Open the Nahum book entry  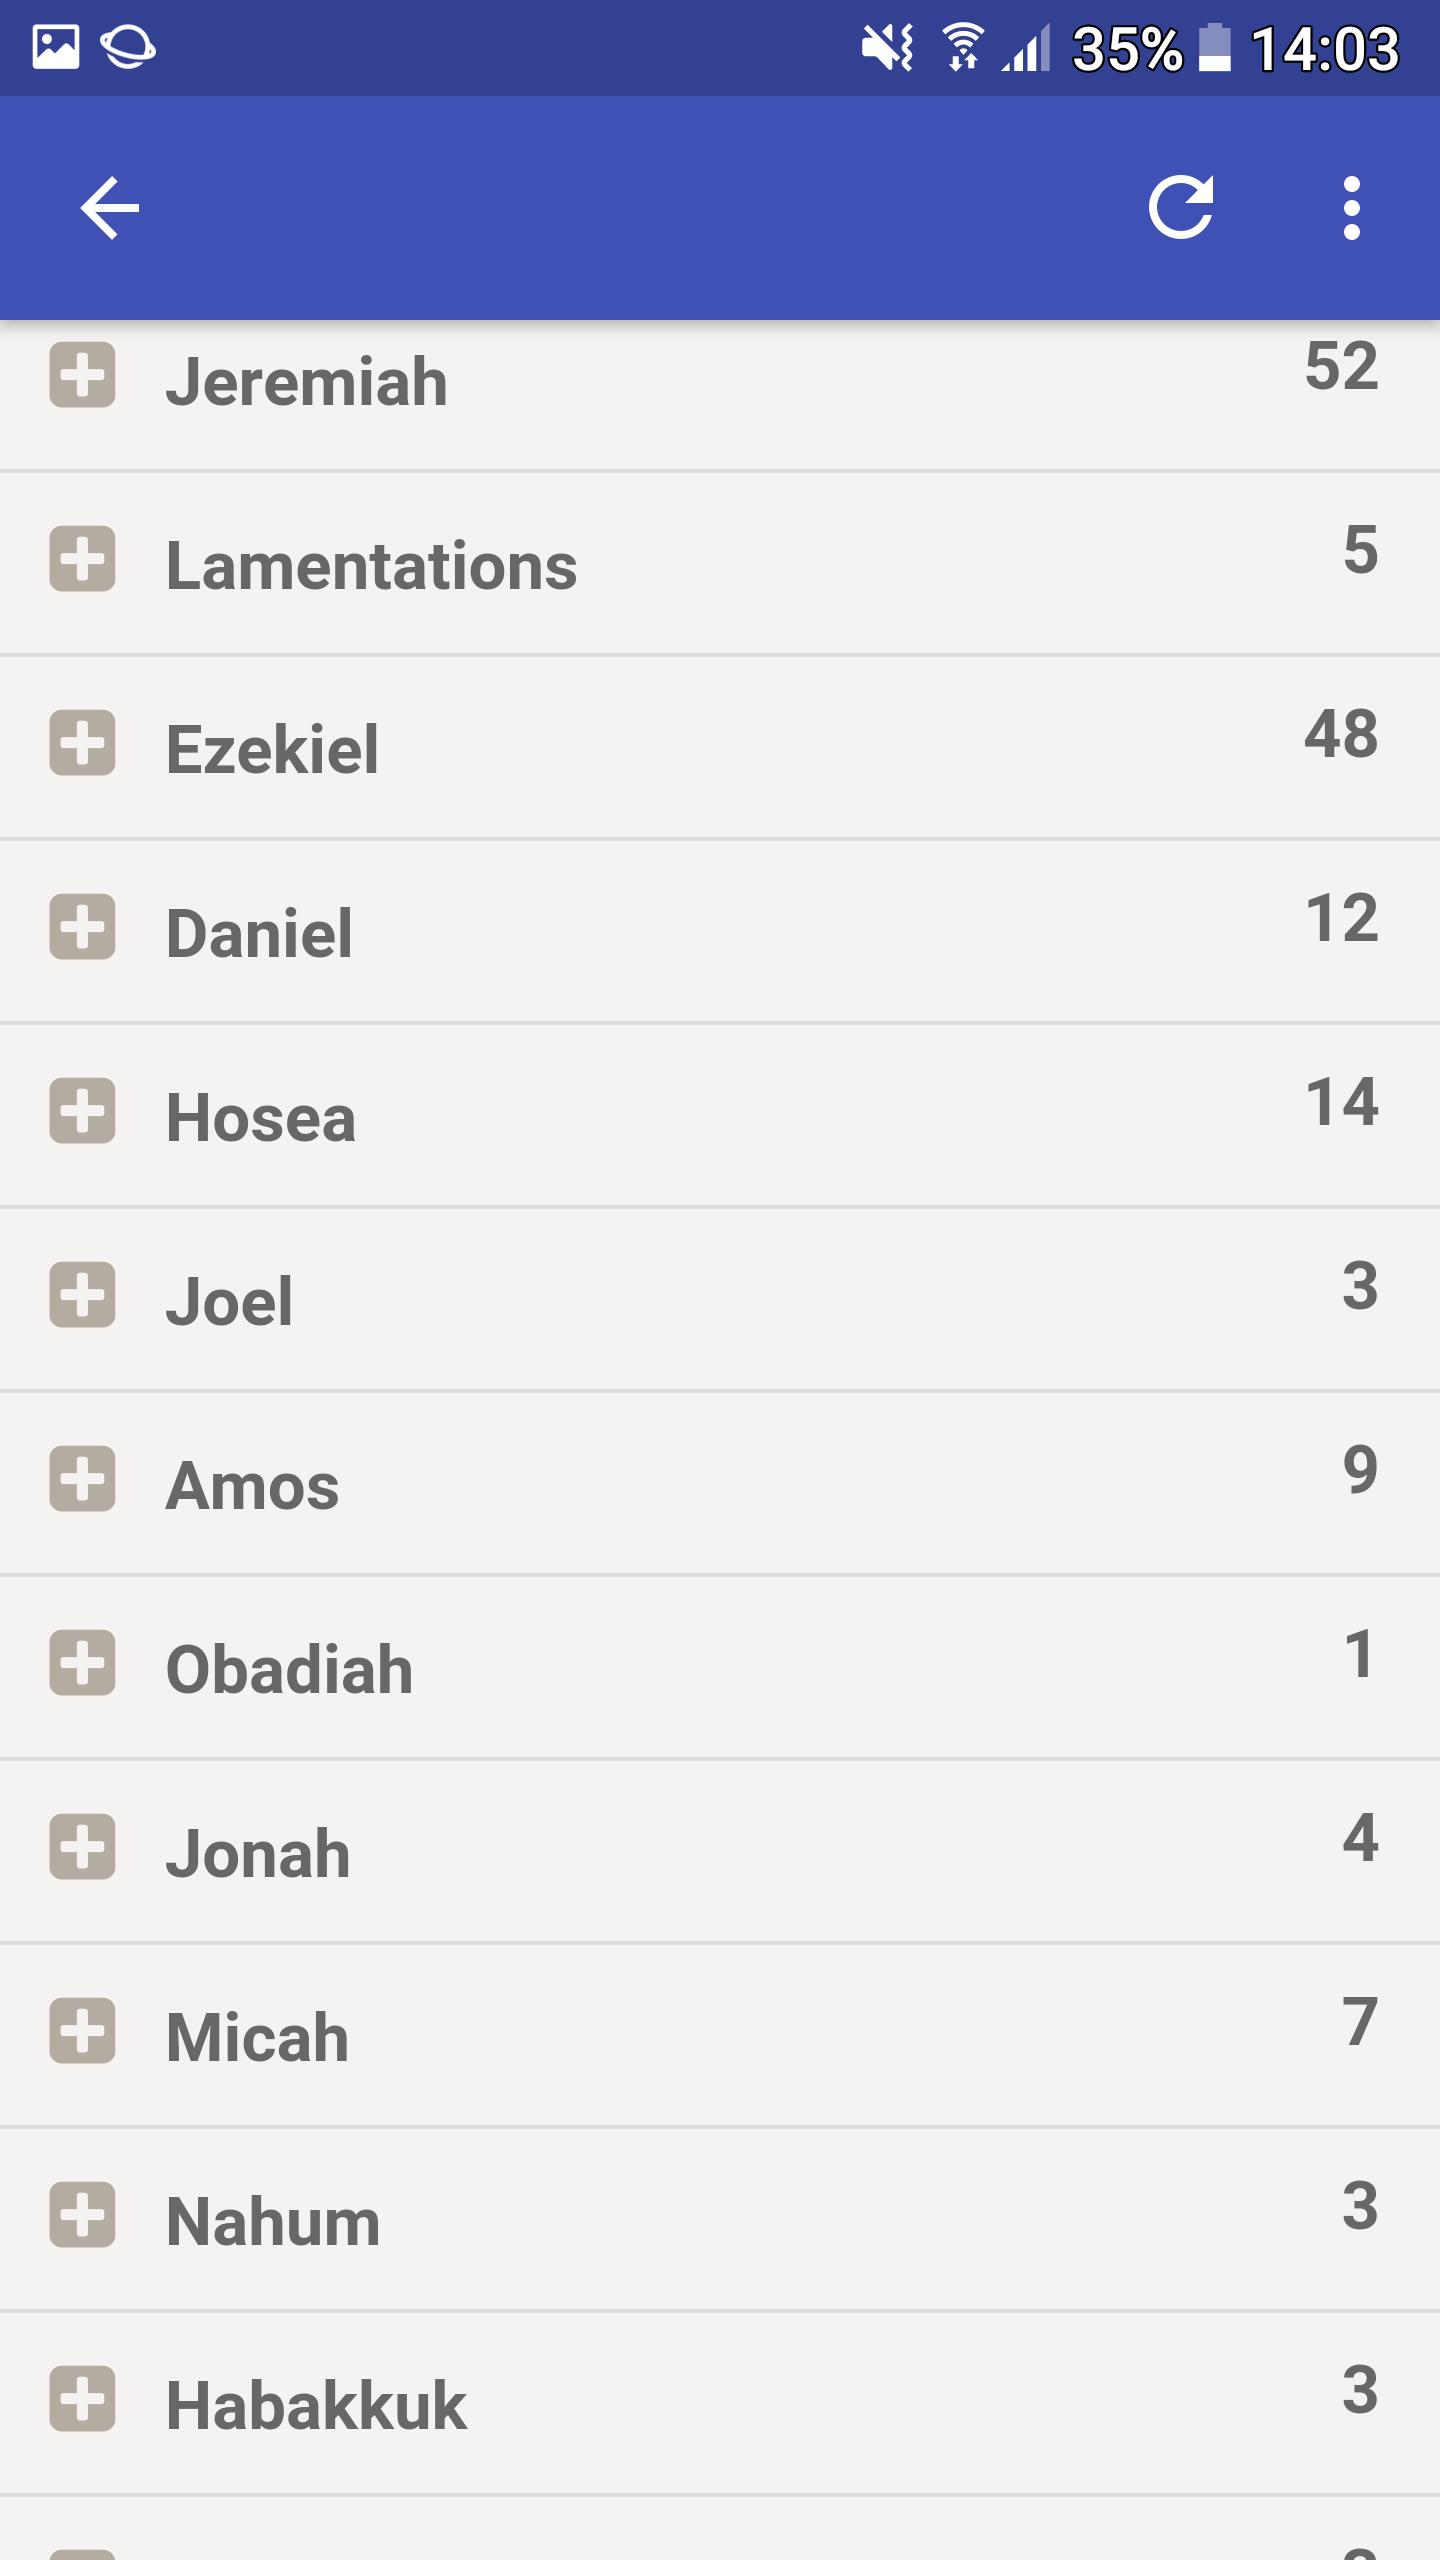click(720, 2220)
